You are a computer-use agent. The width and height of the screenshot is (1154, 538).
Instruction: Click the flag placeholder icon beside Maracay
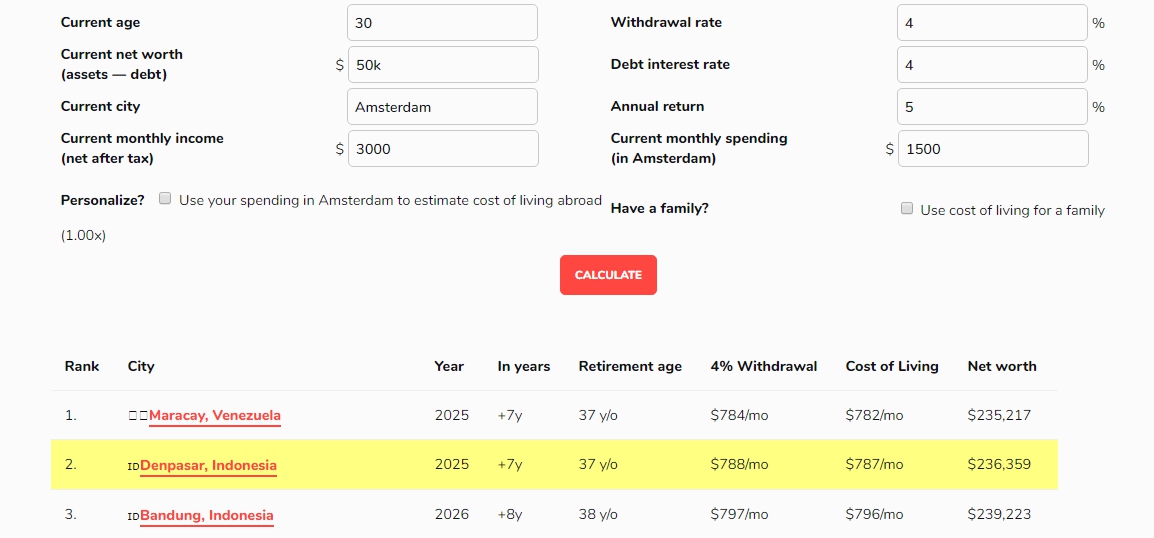138,416
